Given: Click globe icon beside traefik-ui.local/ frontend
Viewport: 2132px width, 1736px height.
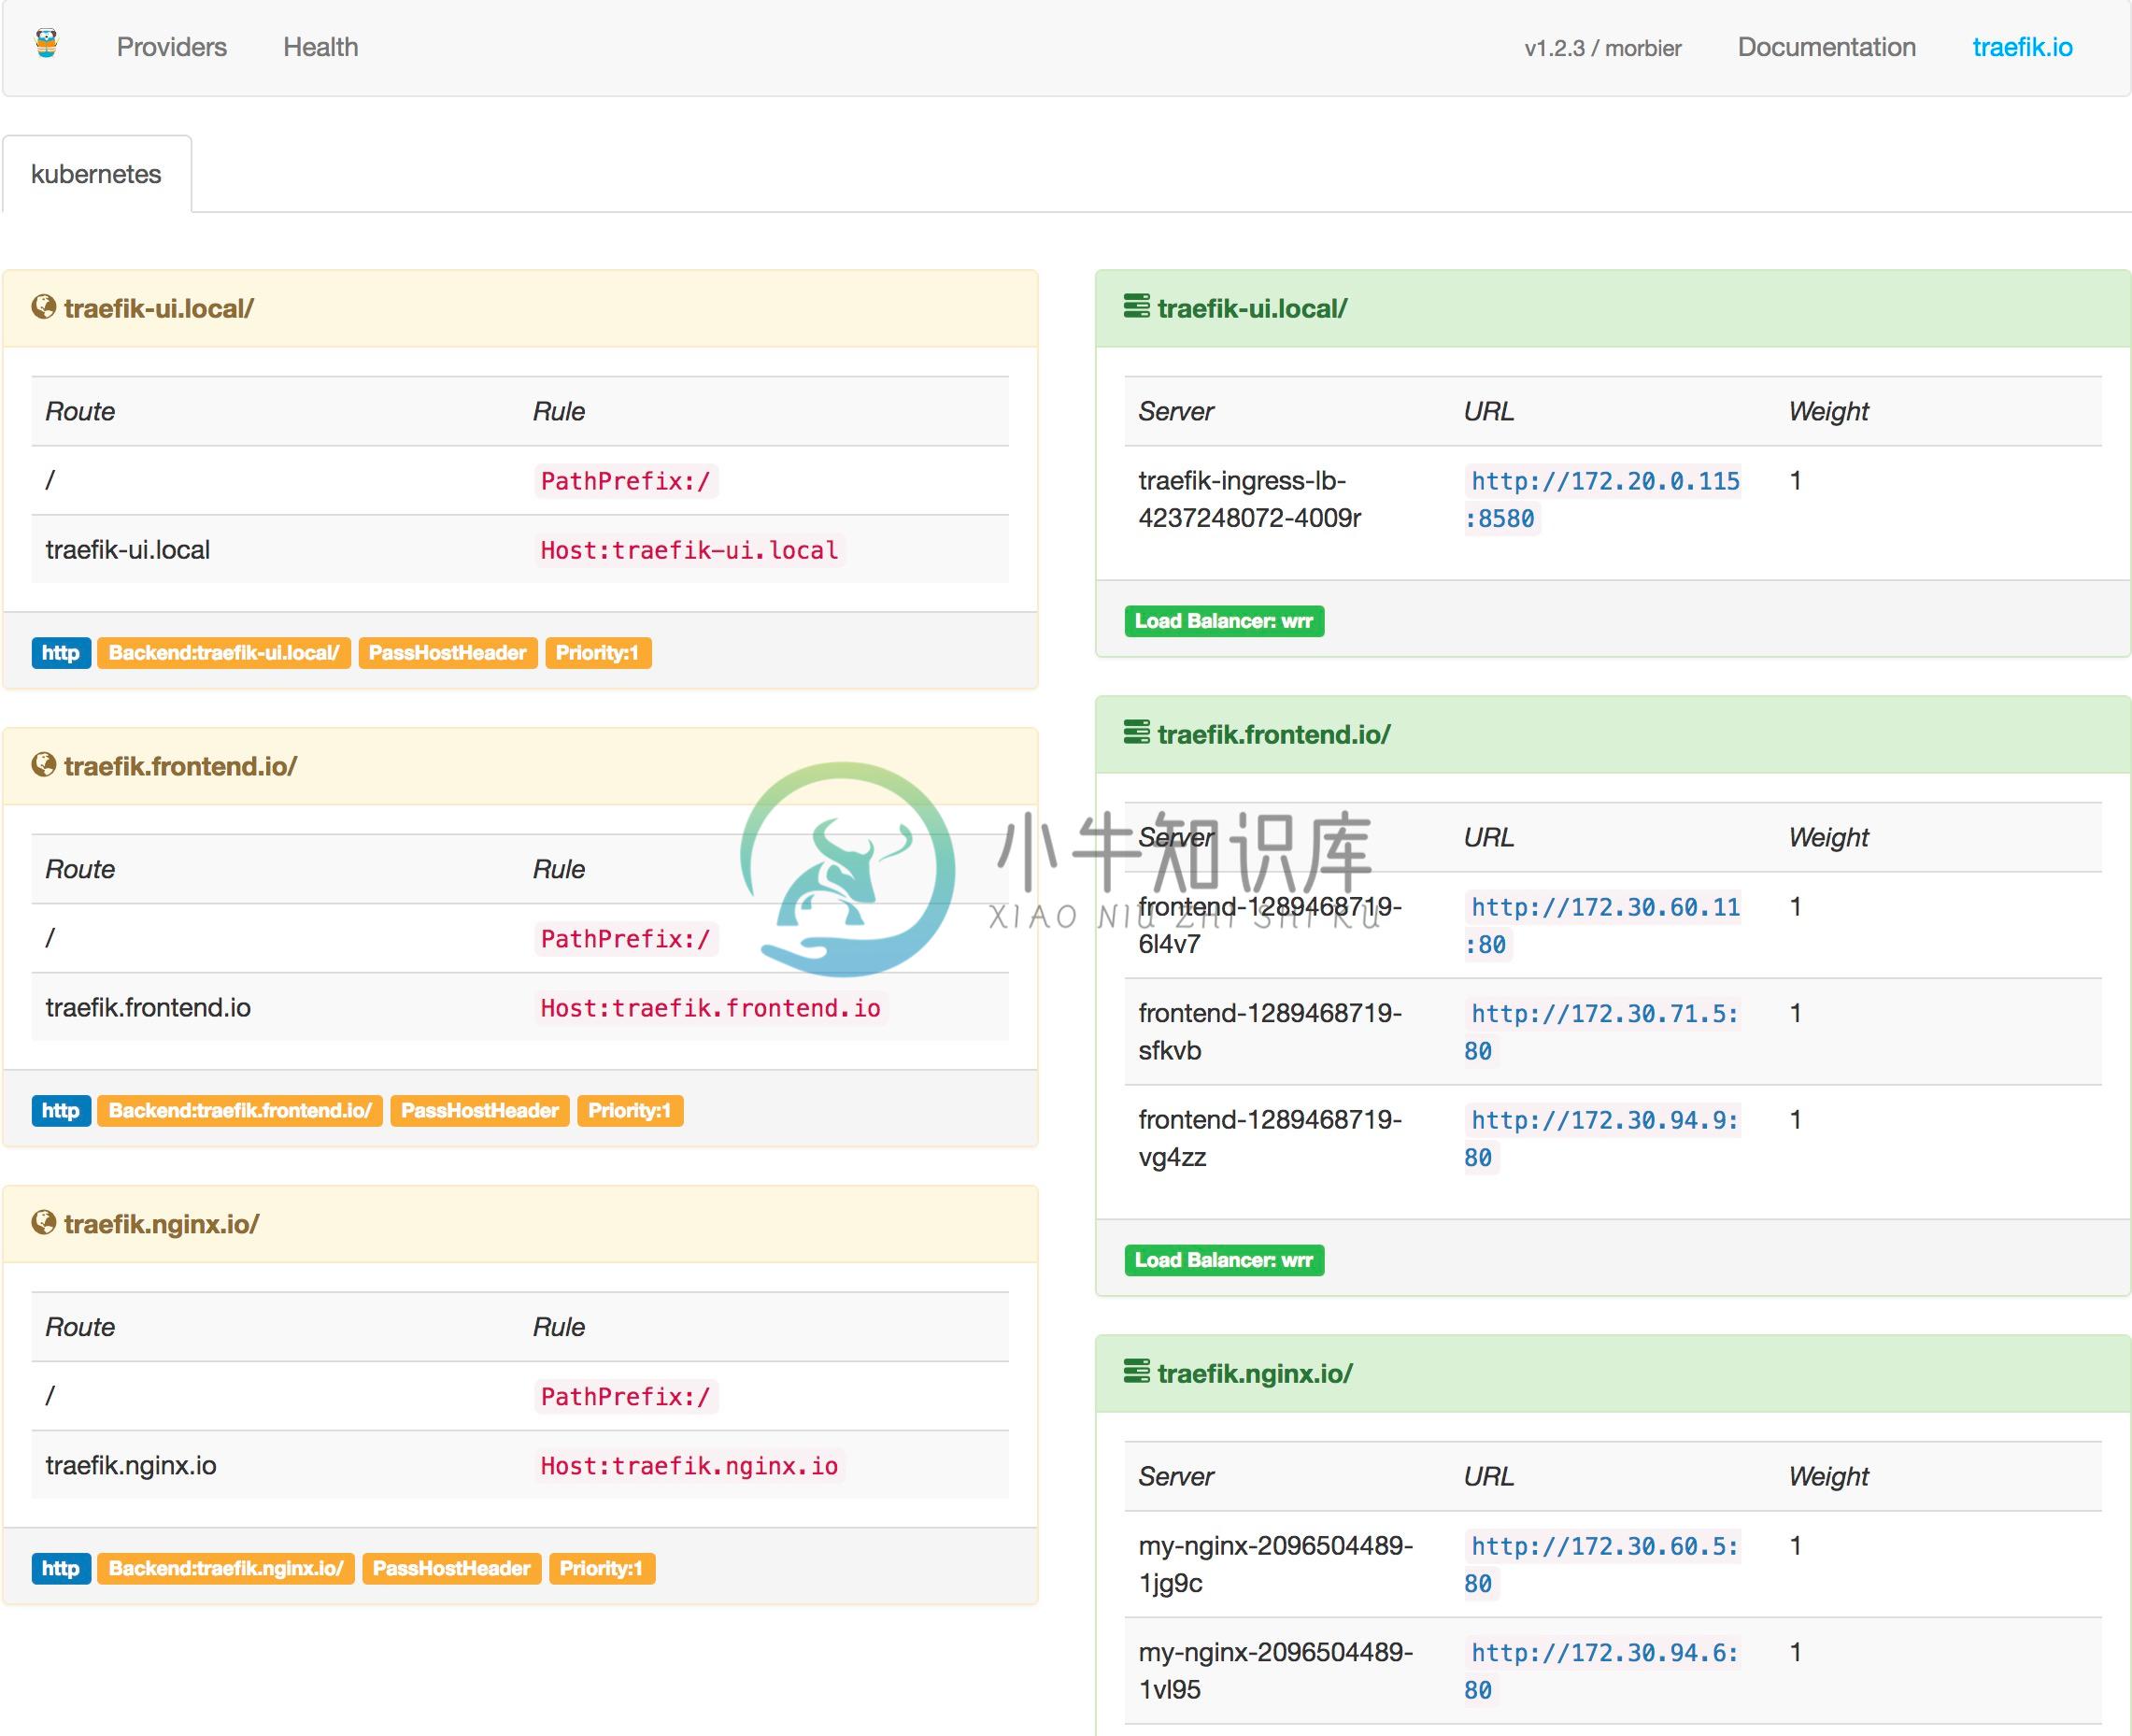Looking at the screenshot, I should (43, 307).
